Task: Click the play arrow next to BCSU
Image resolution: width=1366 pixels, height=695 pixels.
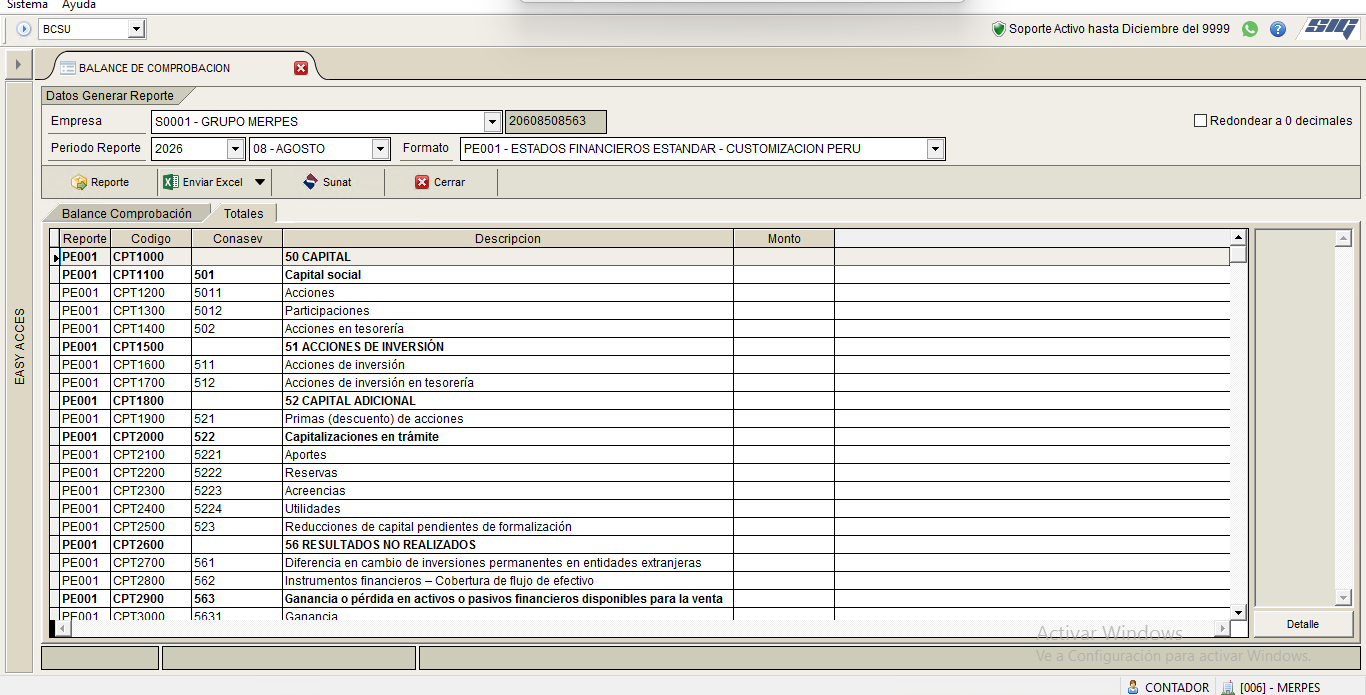Action: point(24,29)
